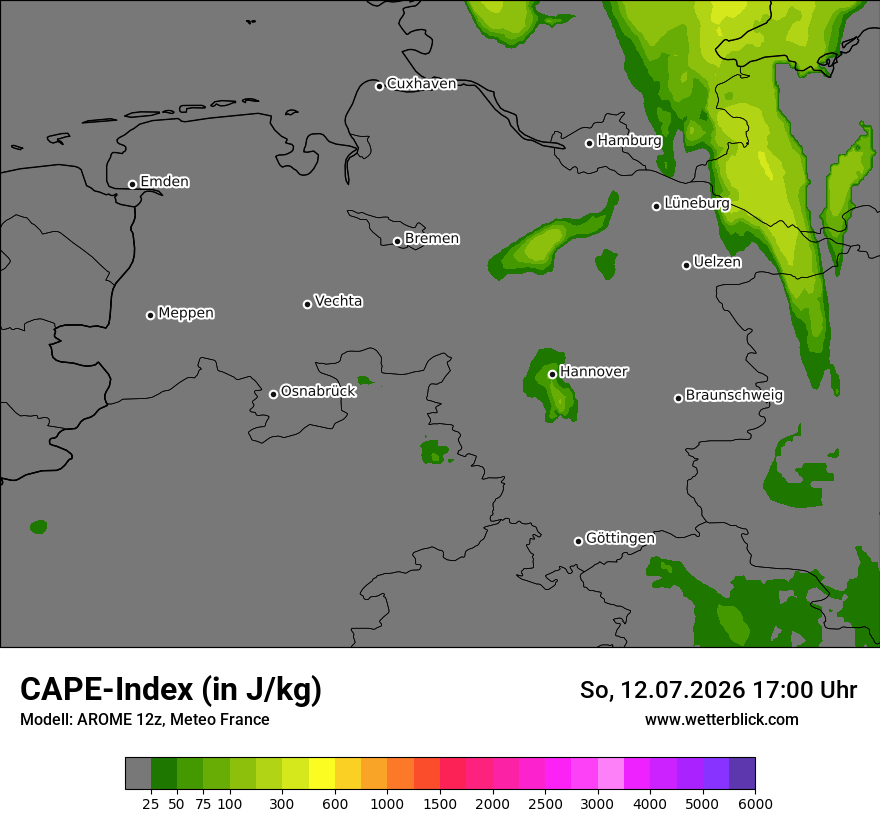880x830 pixels.
Task: Click the Osnabrück city marker dot
Action: 273,395
